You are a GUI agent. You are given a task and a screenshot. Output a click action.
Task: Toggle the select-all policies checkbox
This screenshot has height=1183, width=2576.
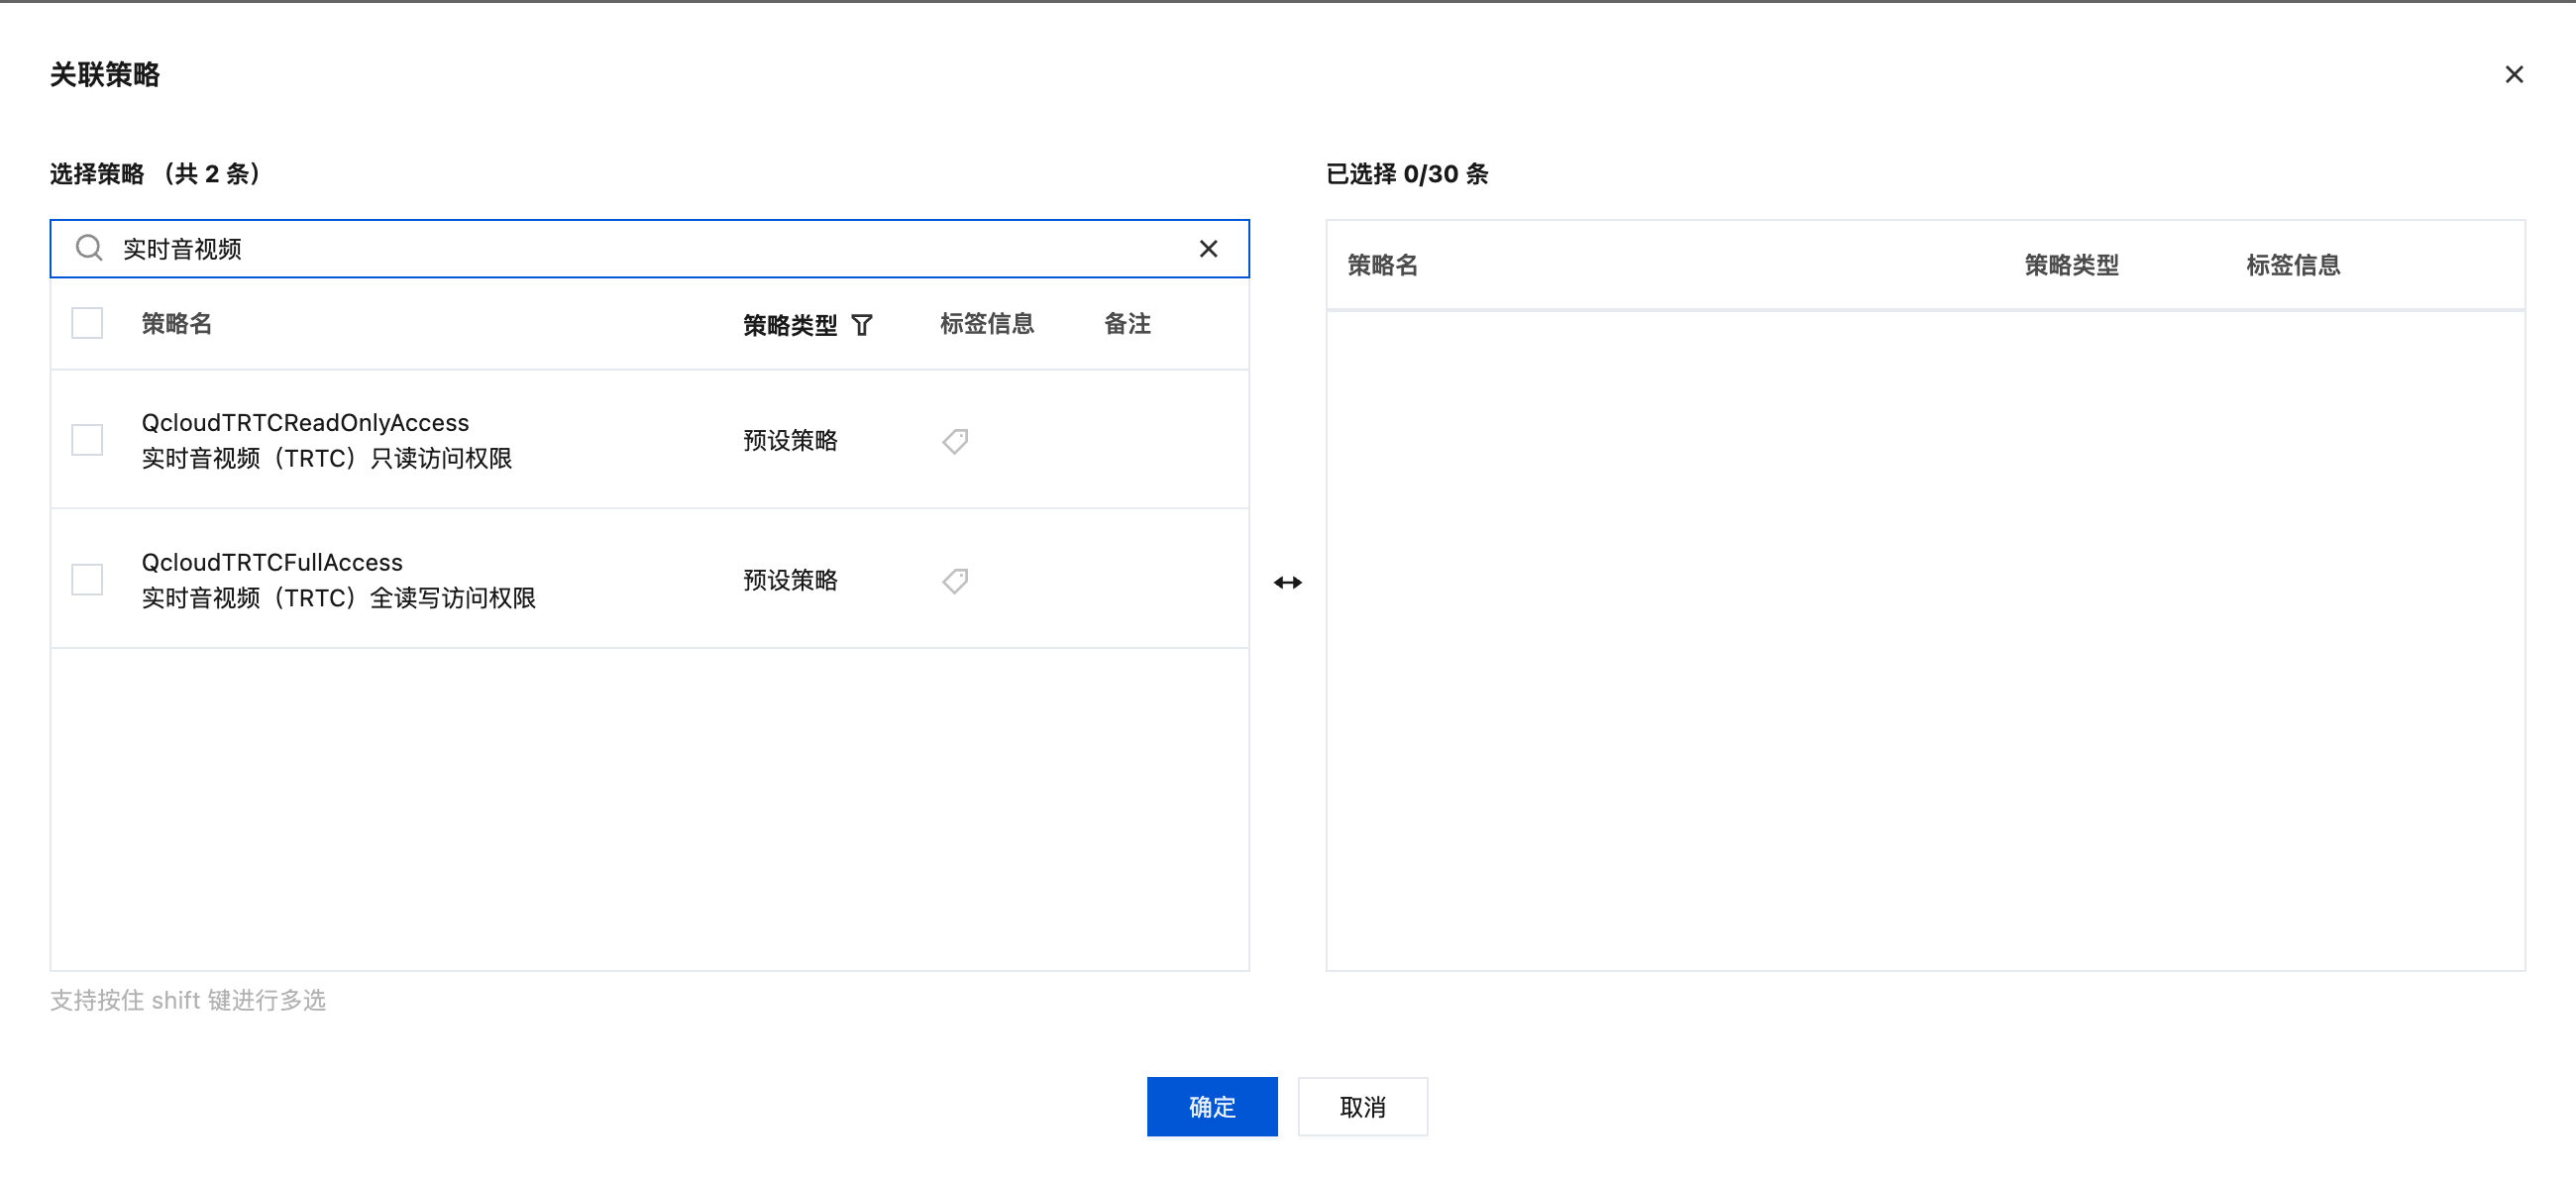coord(87,324)
